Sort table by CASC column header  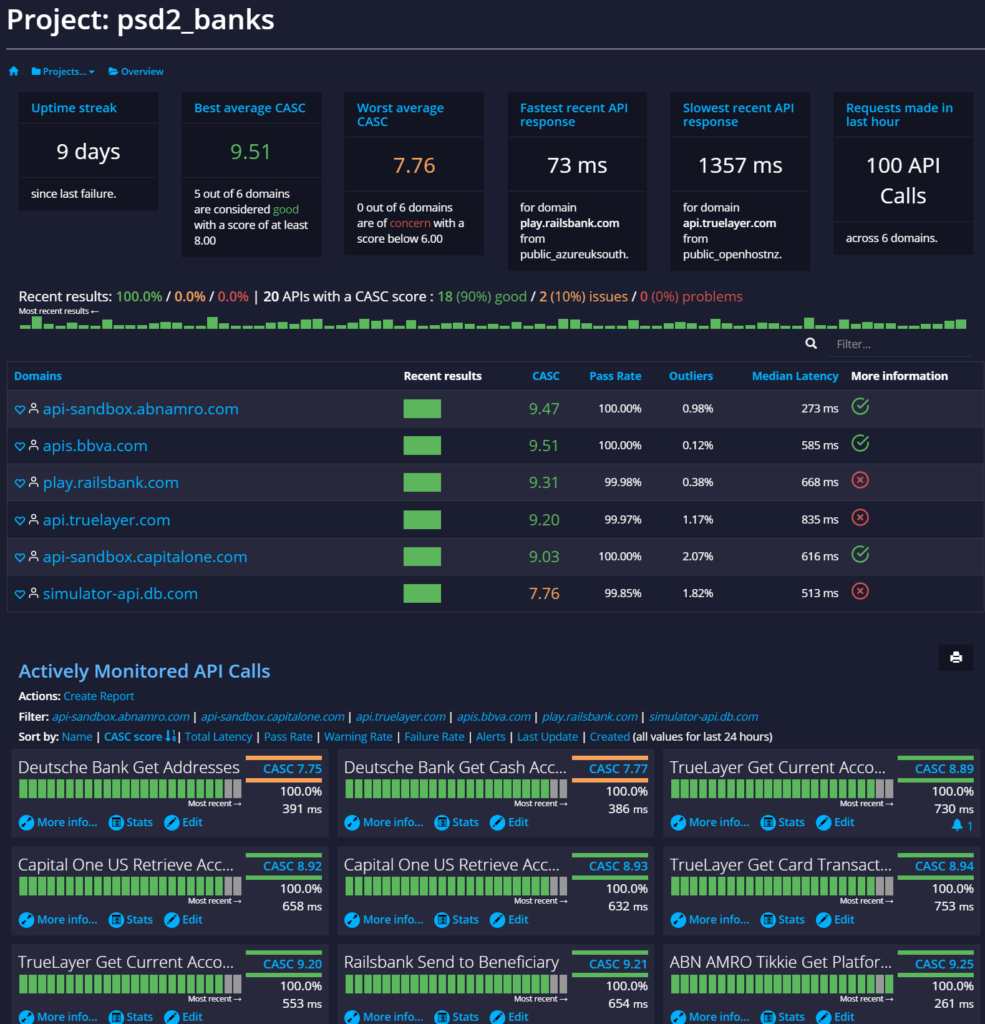click(545, 376)
